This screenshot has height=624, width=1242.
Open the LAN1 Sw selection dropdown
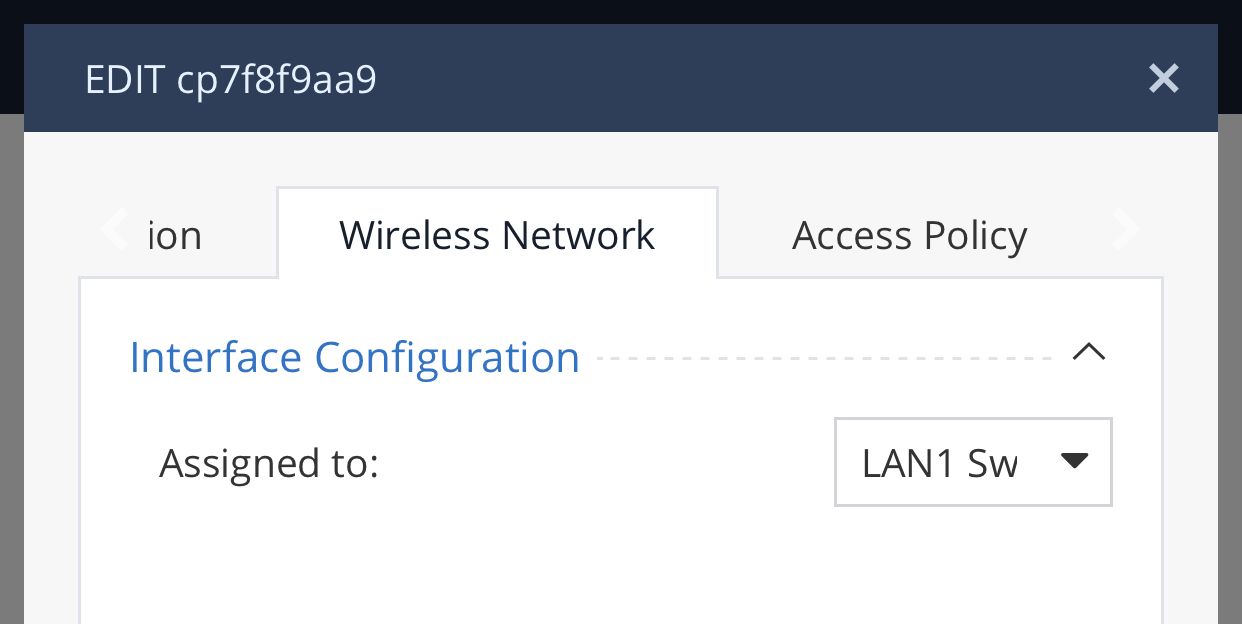972,462
